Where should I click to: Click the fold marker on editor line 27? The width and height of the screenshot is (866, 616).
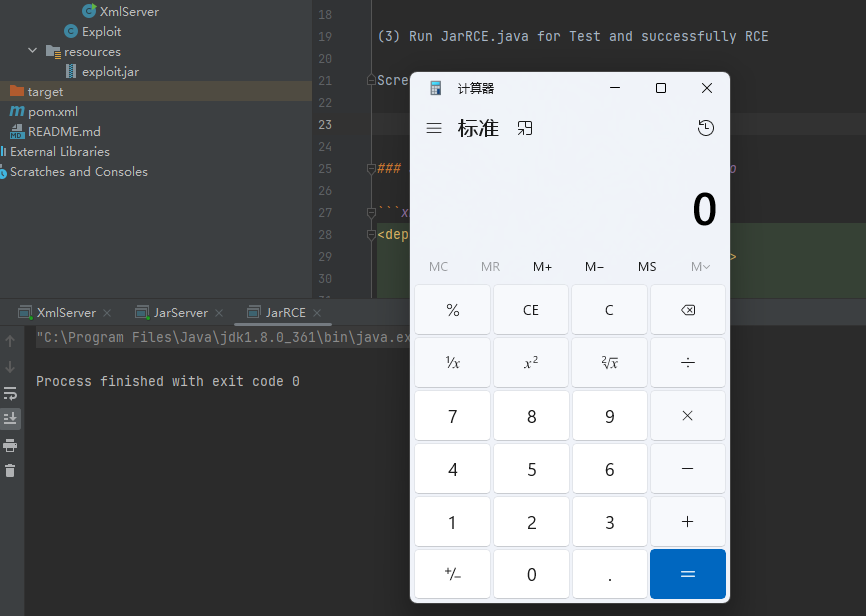371,213
